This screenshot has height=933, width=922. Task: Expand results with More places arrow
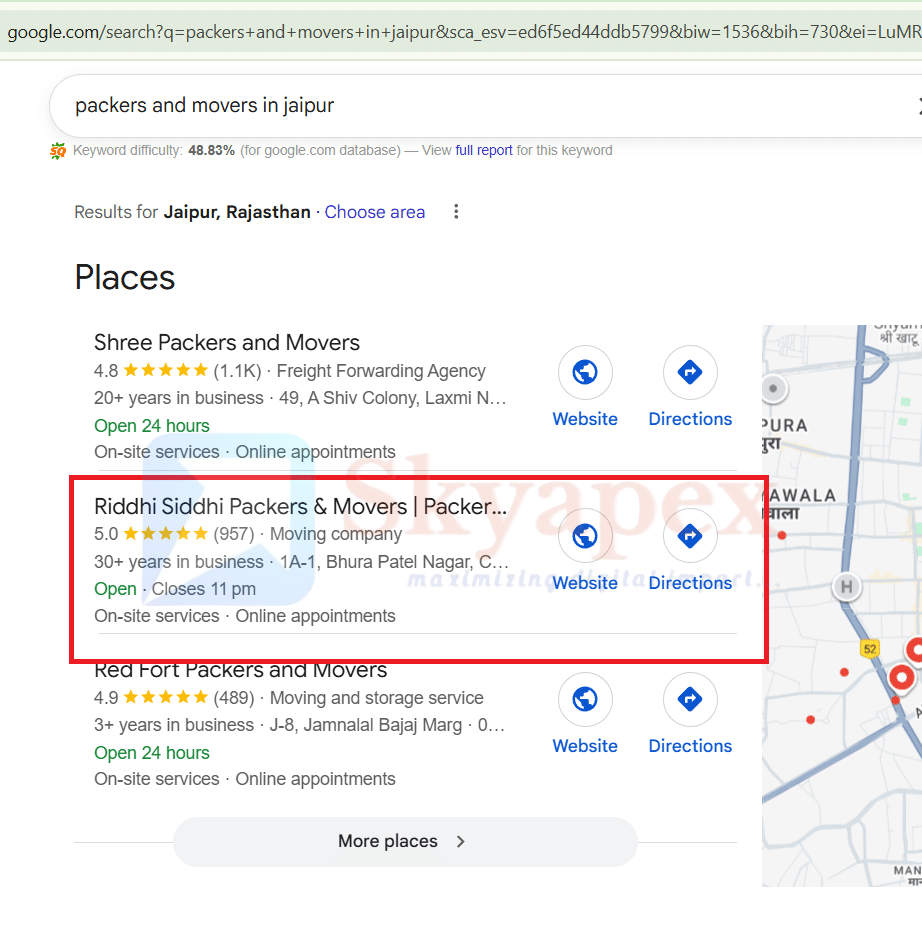(461, 842)
